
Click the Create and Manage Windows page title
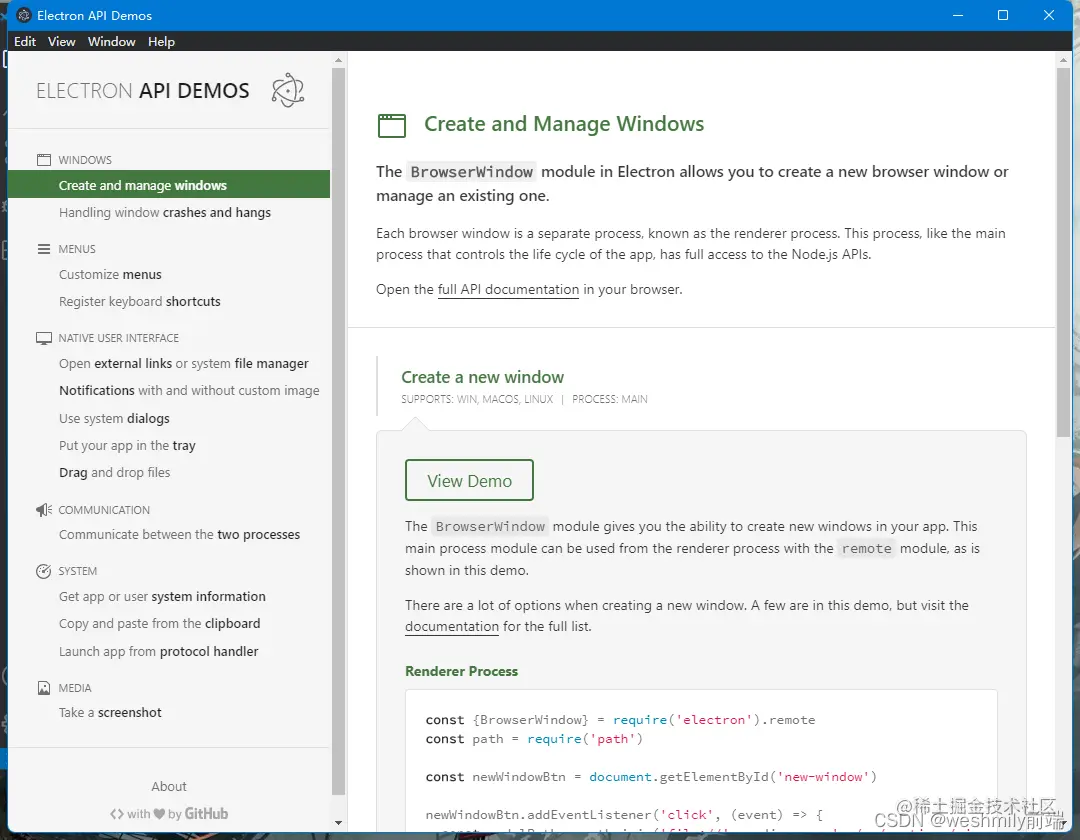click(564, 124)
